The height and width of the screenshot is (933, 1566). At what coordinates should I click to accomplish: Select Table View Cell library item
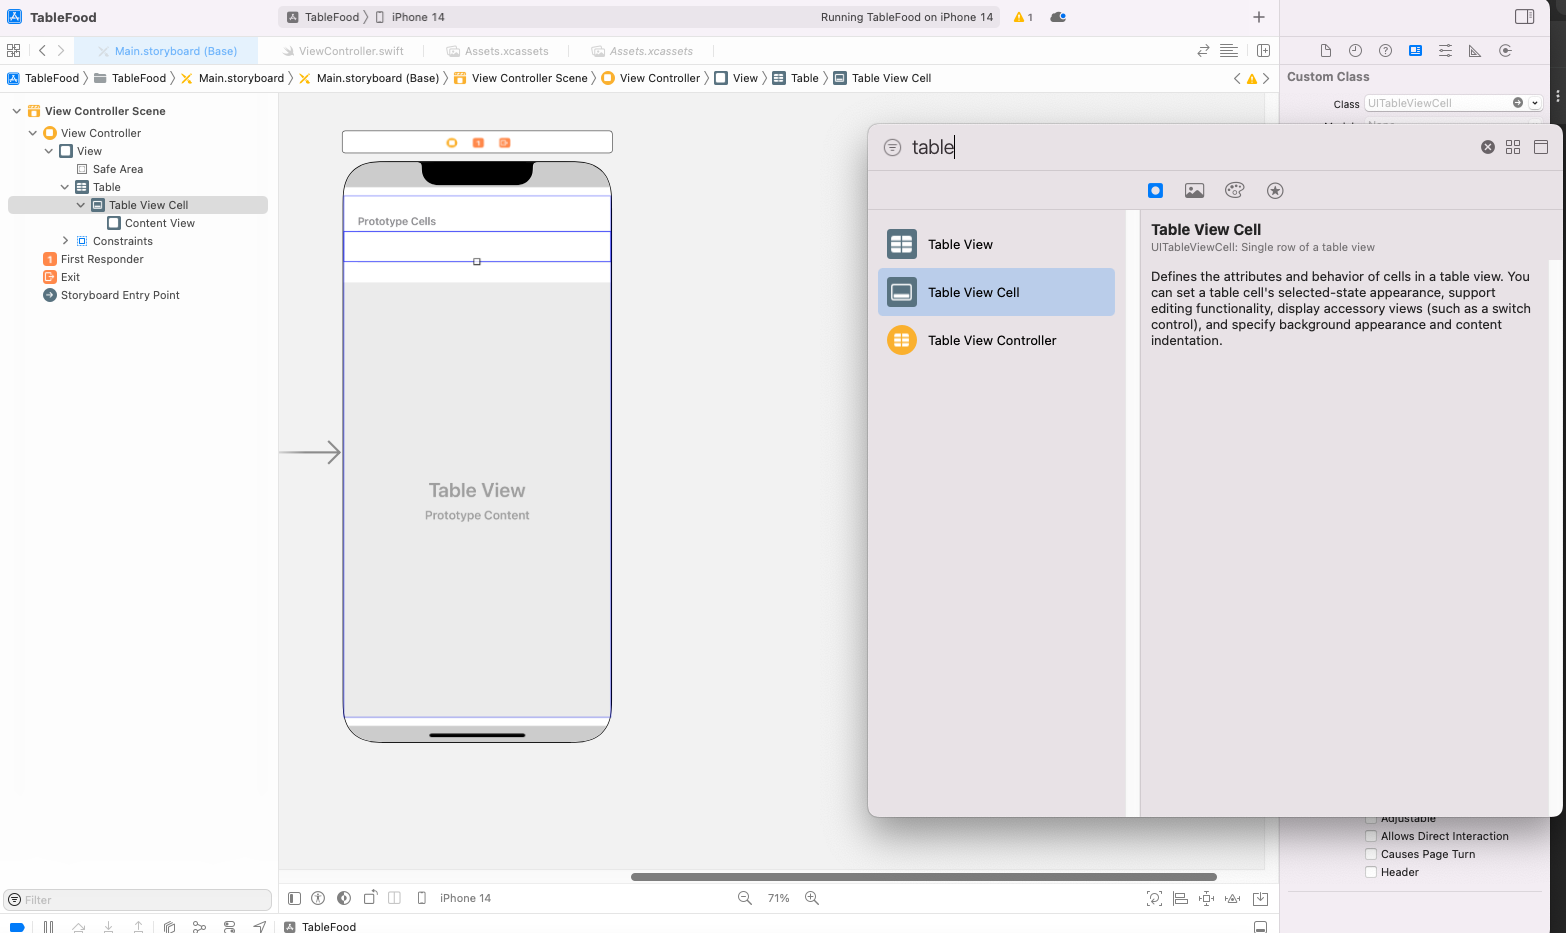pyautogui.click(x=996, y=292)
